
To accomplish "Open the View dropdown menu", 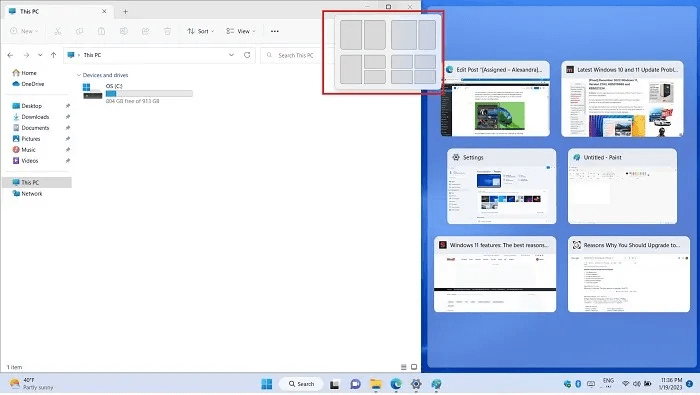I will point(241,31).
